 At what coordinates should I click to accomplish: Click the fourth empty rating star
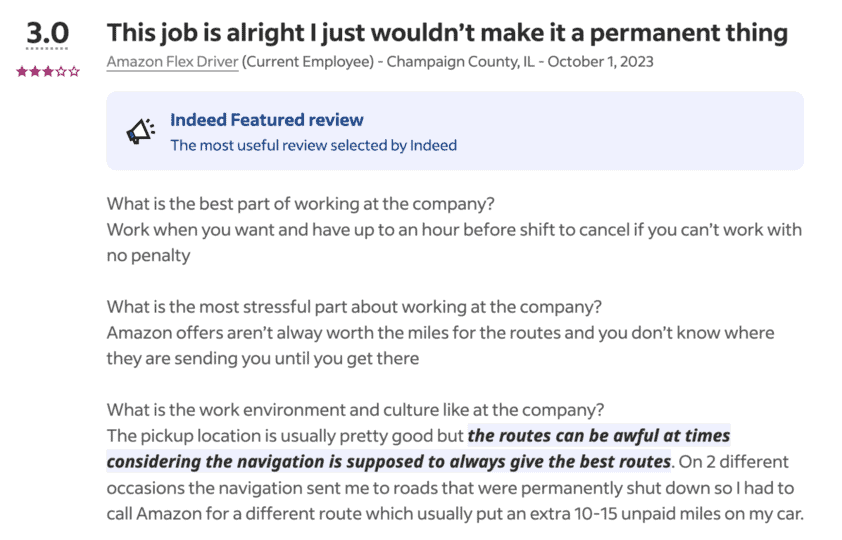pos(60,72)
